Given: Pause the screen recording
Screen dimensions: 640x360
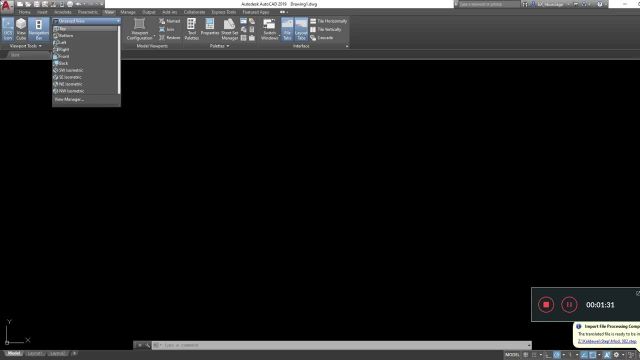Looking at the screenshot, I should [x=569, y=304].
